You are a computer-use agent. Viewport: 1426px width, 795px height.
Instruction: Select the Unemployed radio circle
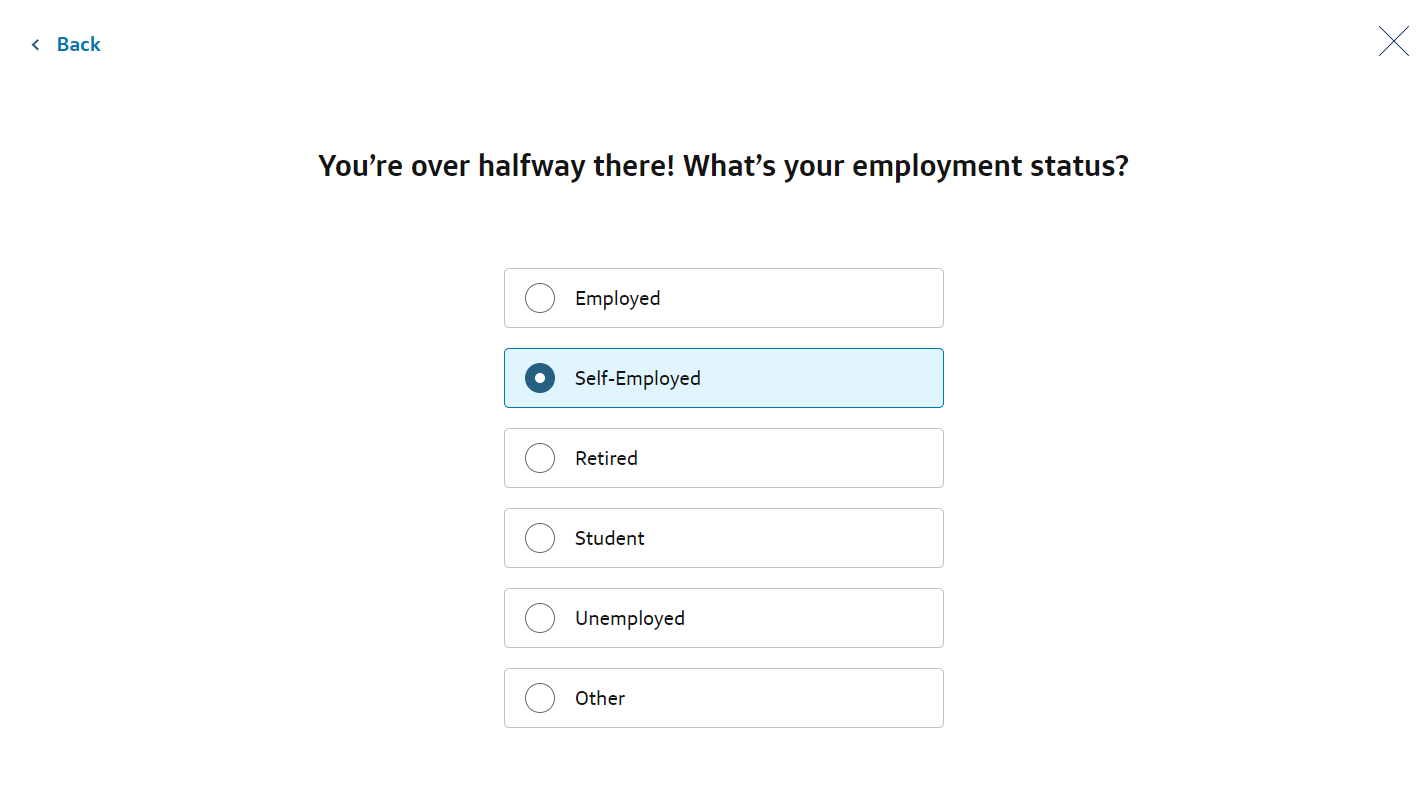click(x=540, y=618)
